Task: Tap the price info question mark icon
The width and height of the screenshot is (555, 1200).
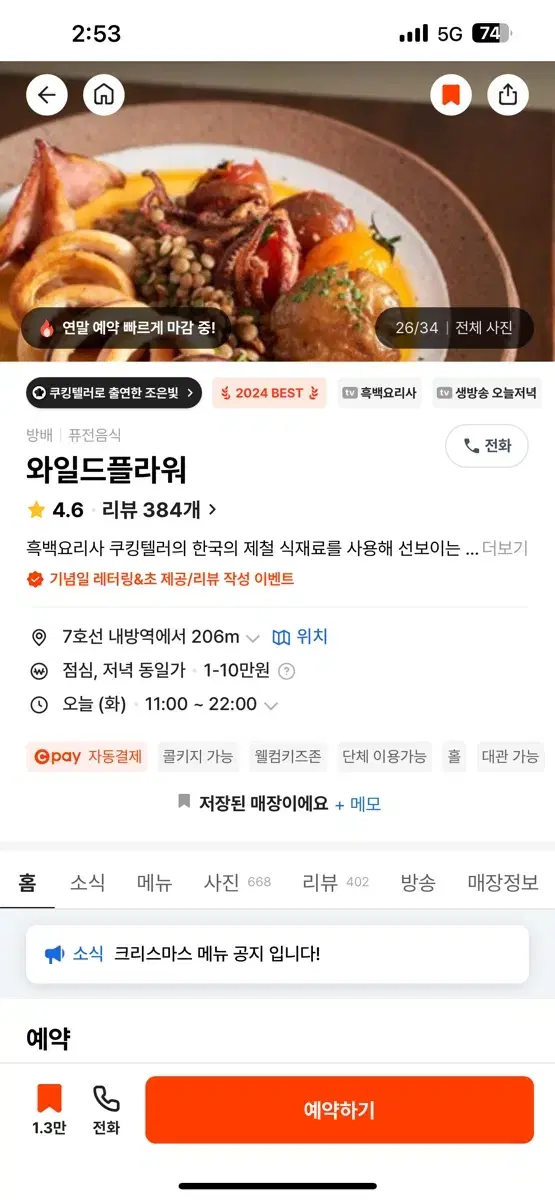Action: 286,671
